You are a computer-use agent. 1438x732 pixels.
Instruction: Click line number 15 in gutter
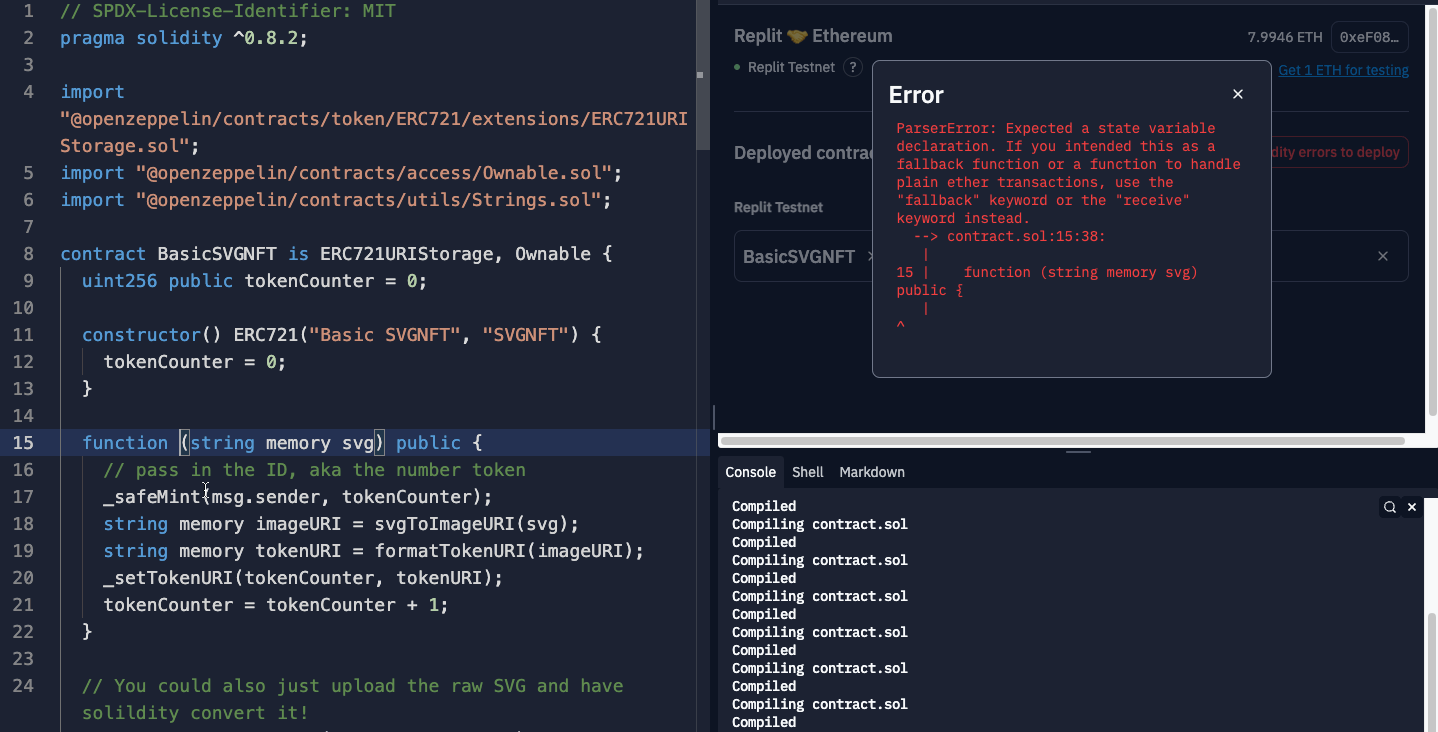[x=23, y=443]
